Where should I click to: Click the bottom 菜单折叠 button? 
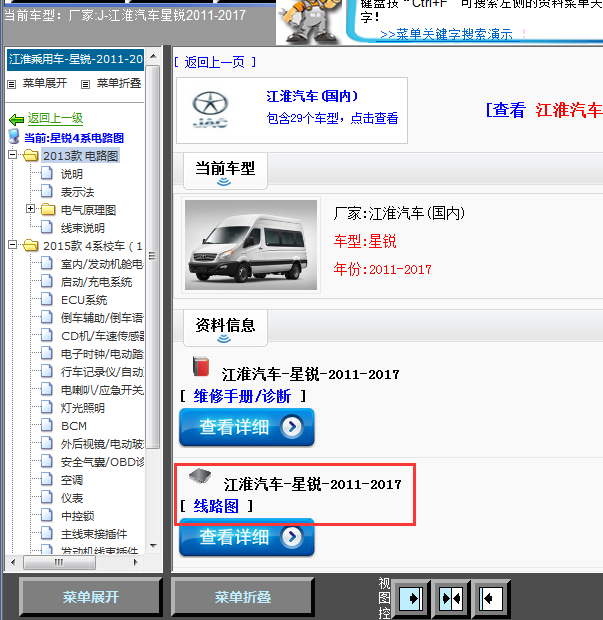pyautogui.click(x=243, y=597)
